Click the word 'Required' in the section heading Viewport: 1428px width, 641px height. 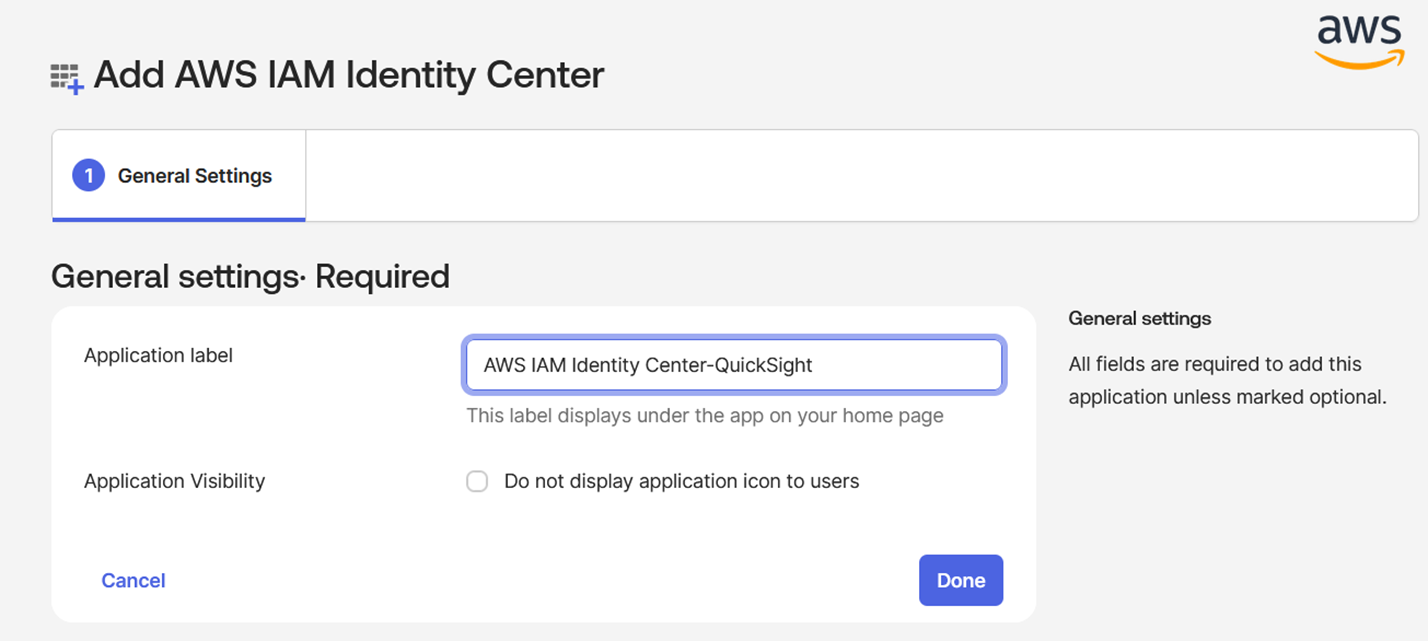point(382,276)
